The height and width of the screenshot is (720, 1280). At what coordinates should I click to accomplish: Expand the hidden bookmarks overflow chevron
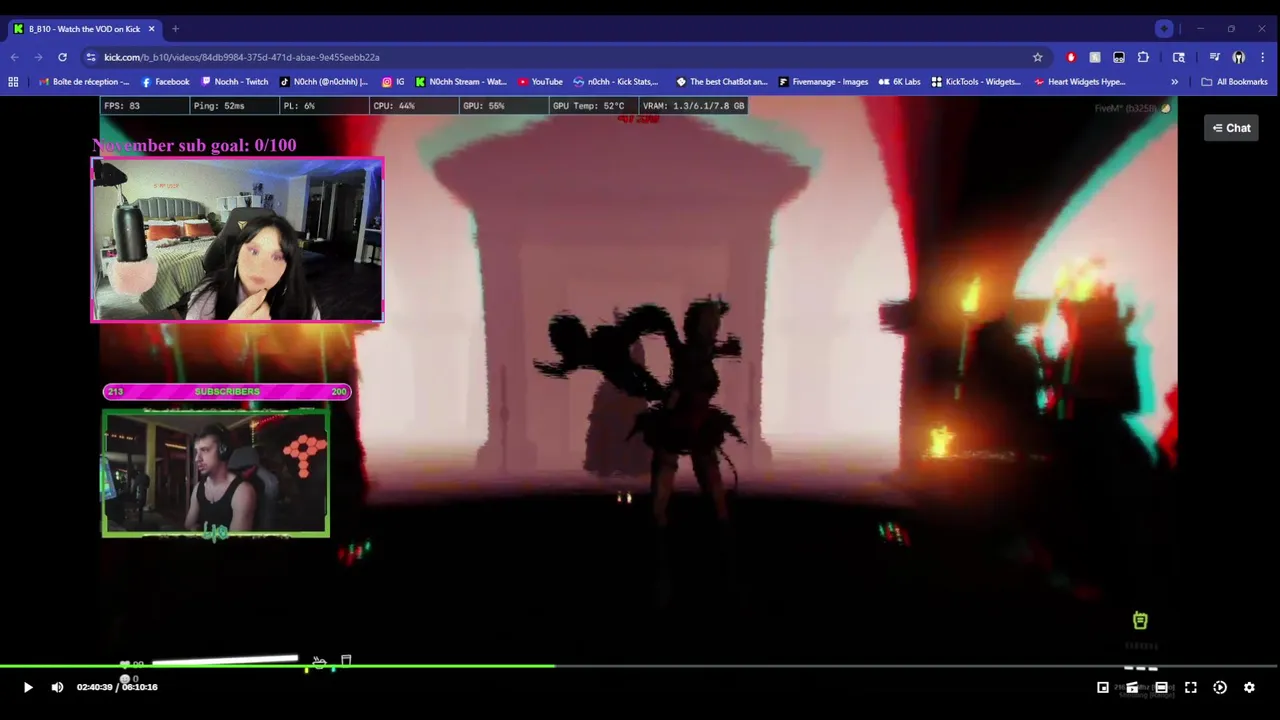[x=1174, y=82]
